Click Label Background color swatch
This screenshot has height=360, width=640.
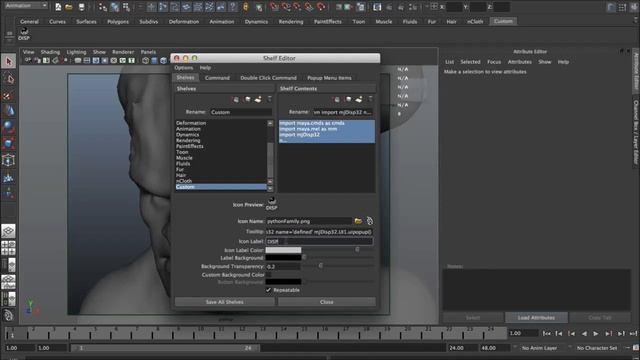[283, 258]
